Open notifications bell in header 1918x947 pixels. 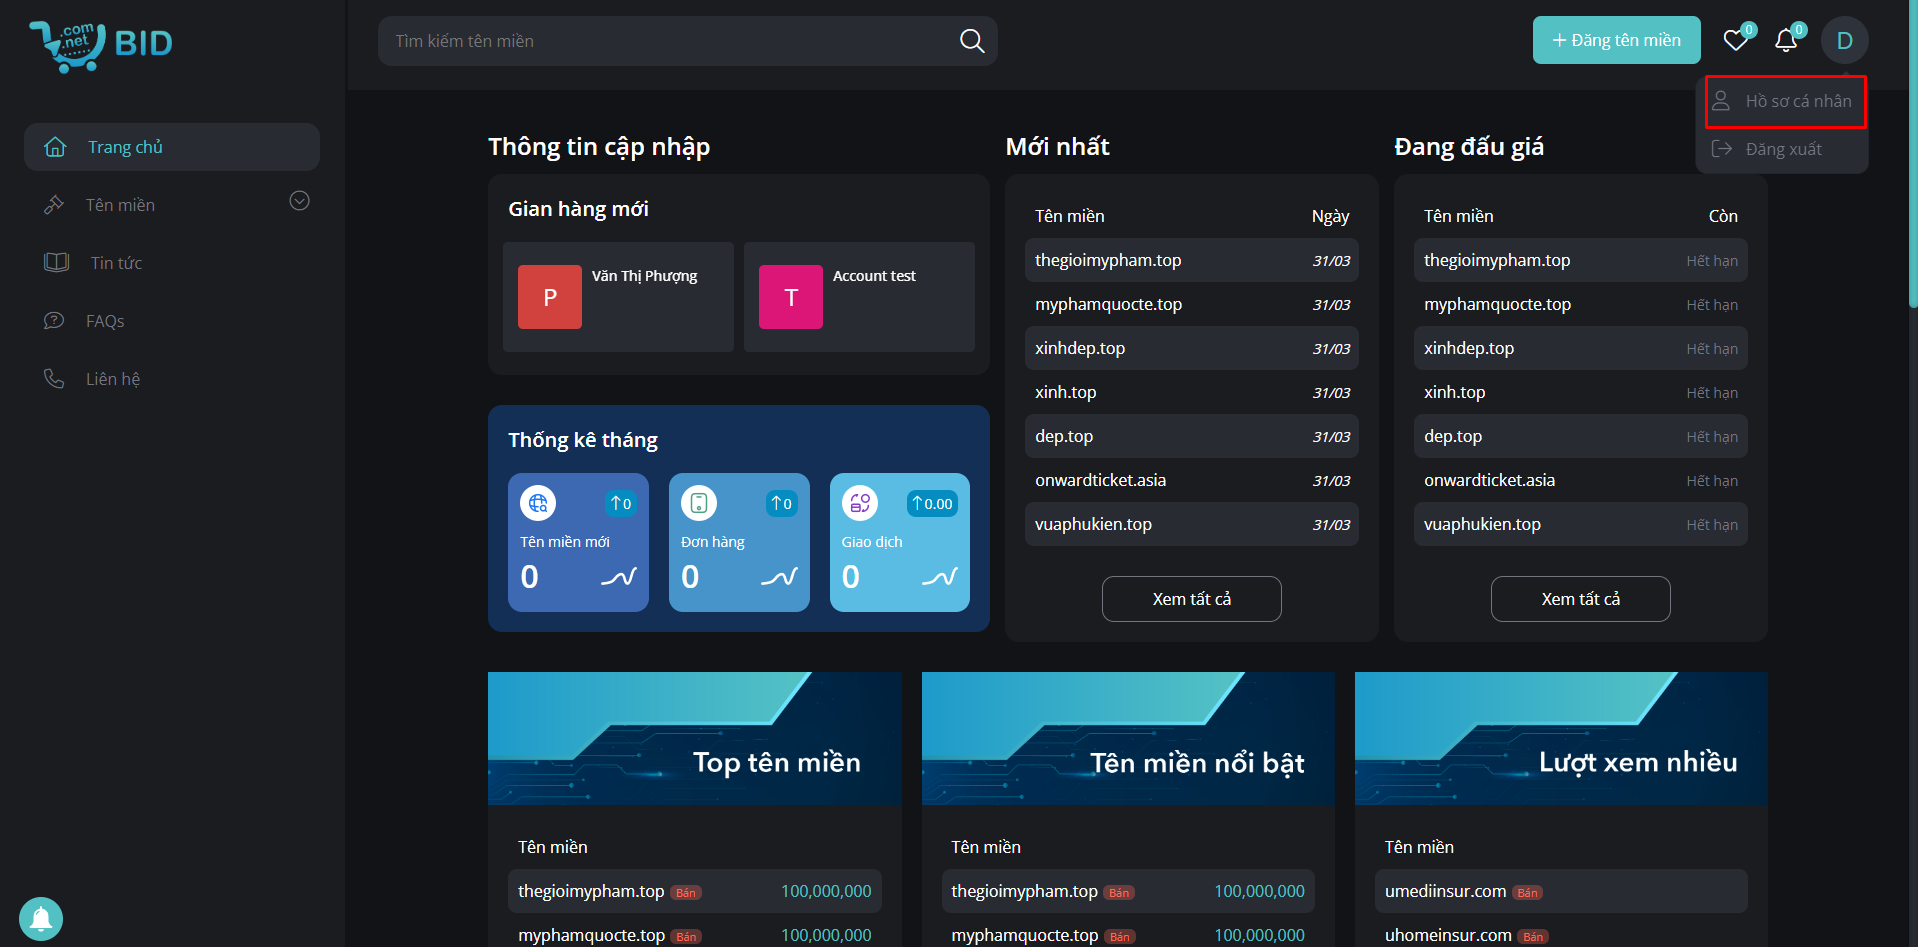(x=1786, y=40)
